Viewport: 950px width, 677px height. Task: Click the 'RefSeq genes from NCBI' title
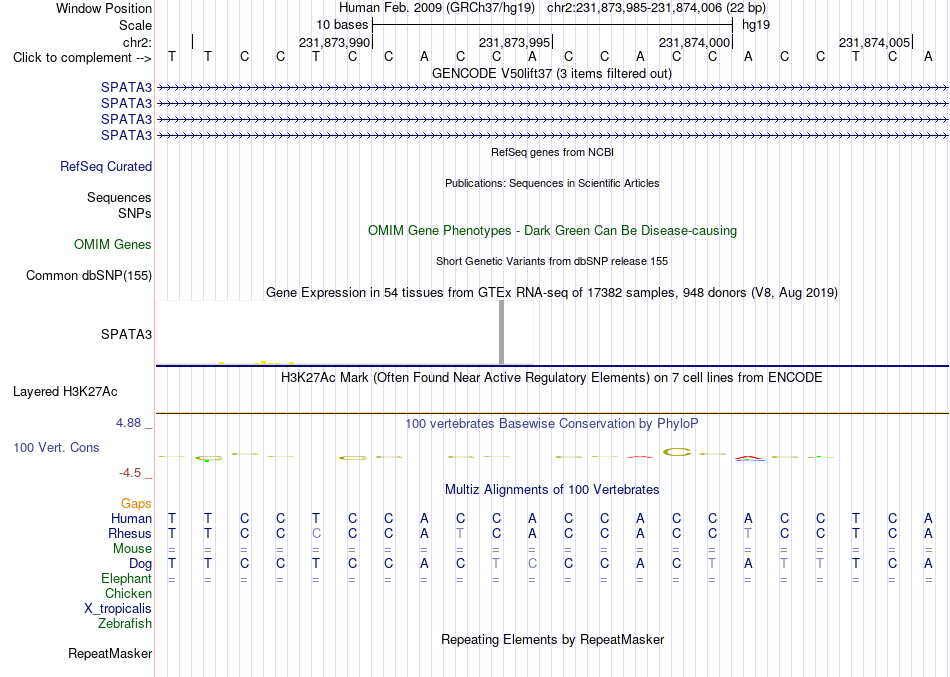coord(552,152)
